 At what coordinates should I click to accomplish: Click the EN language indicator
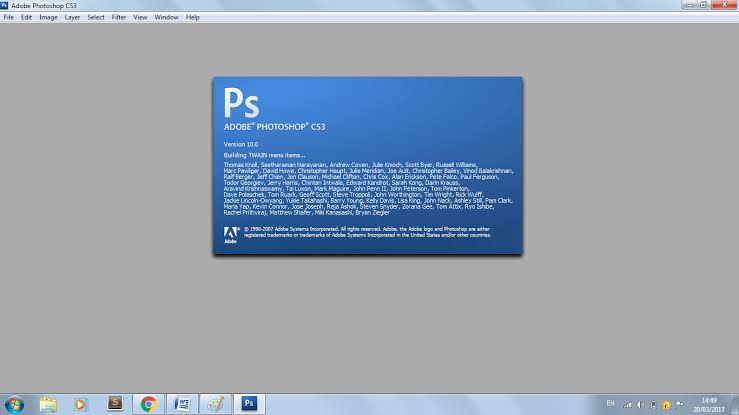tap(610, 403)
